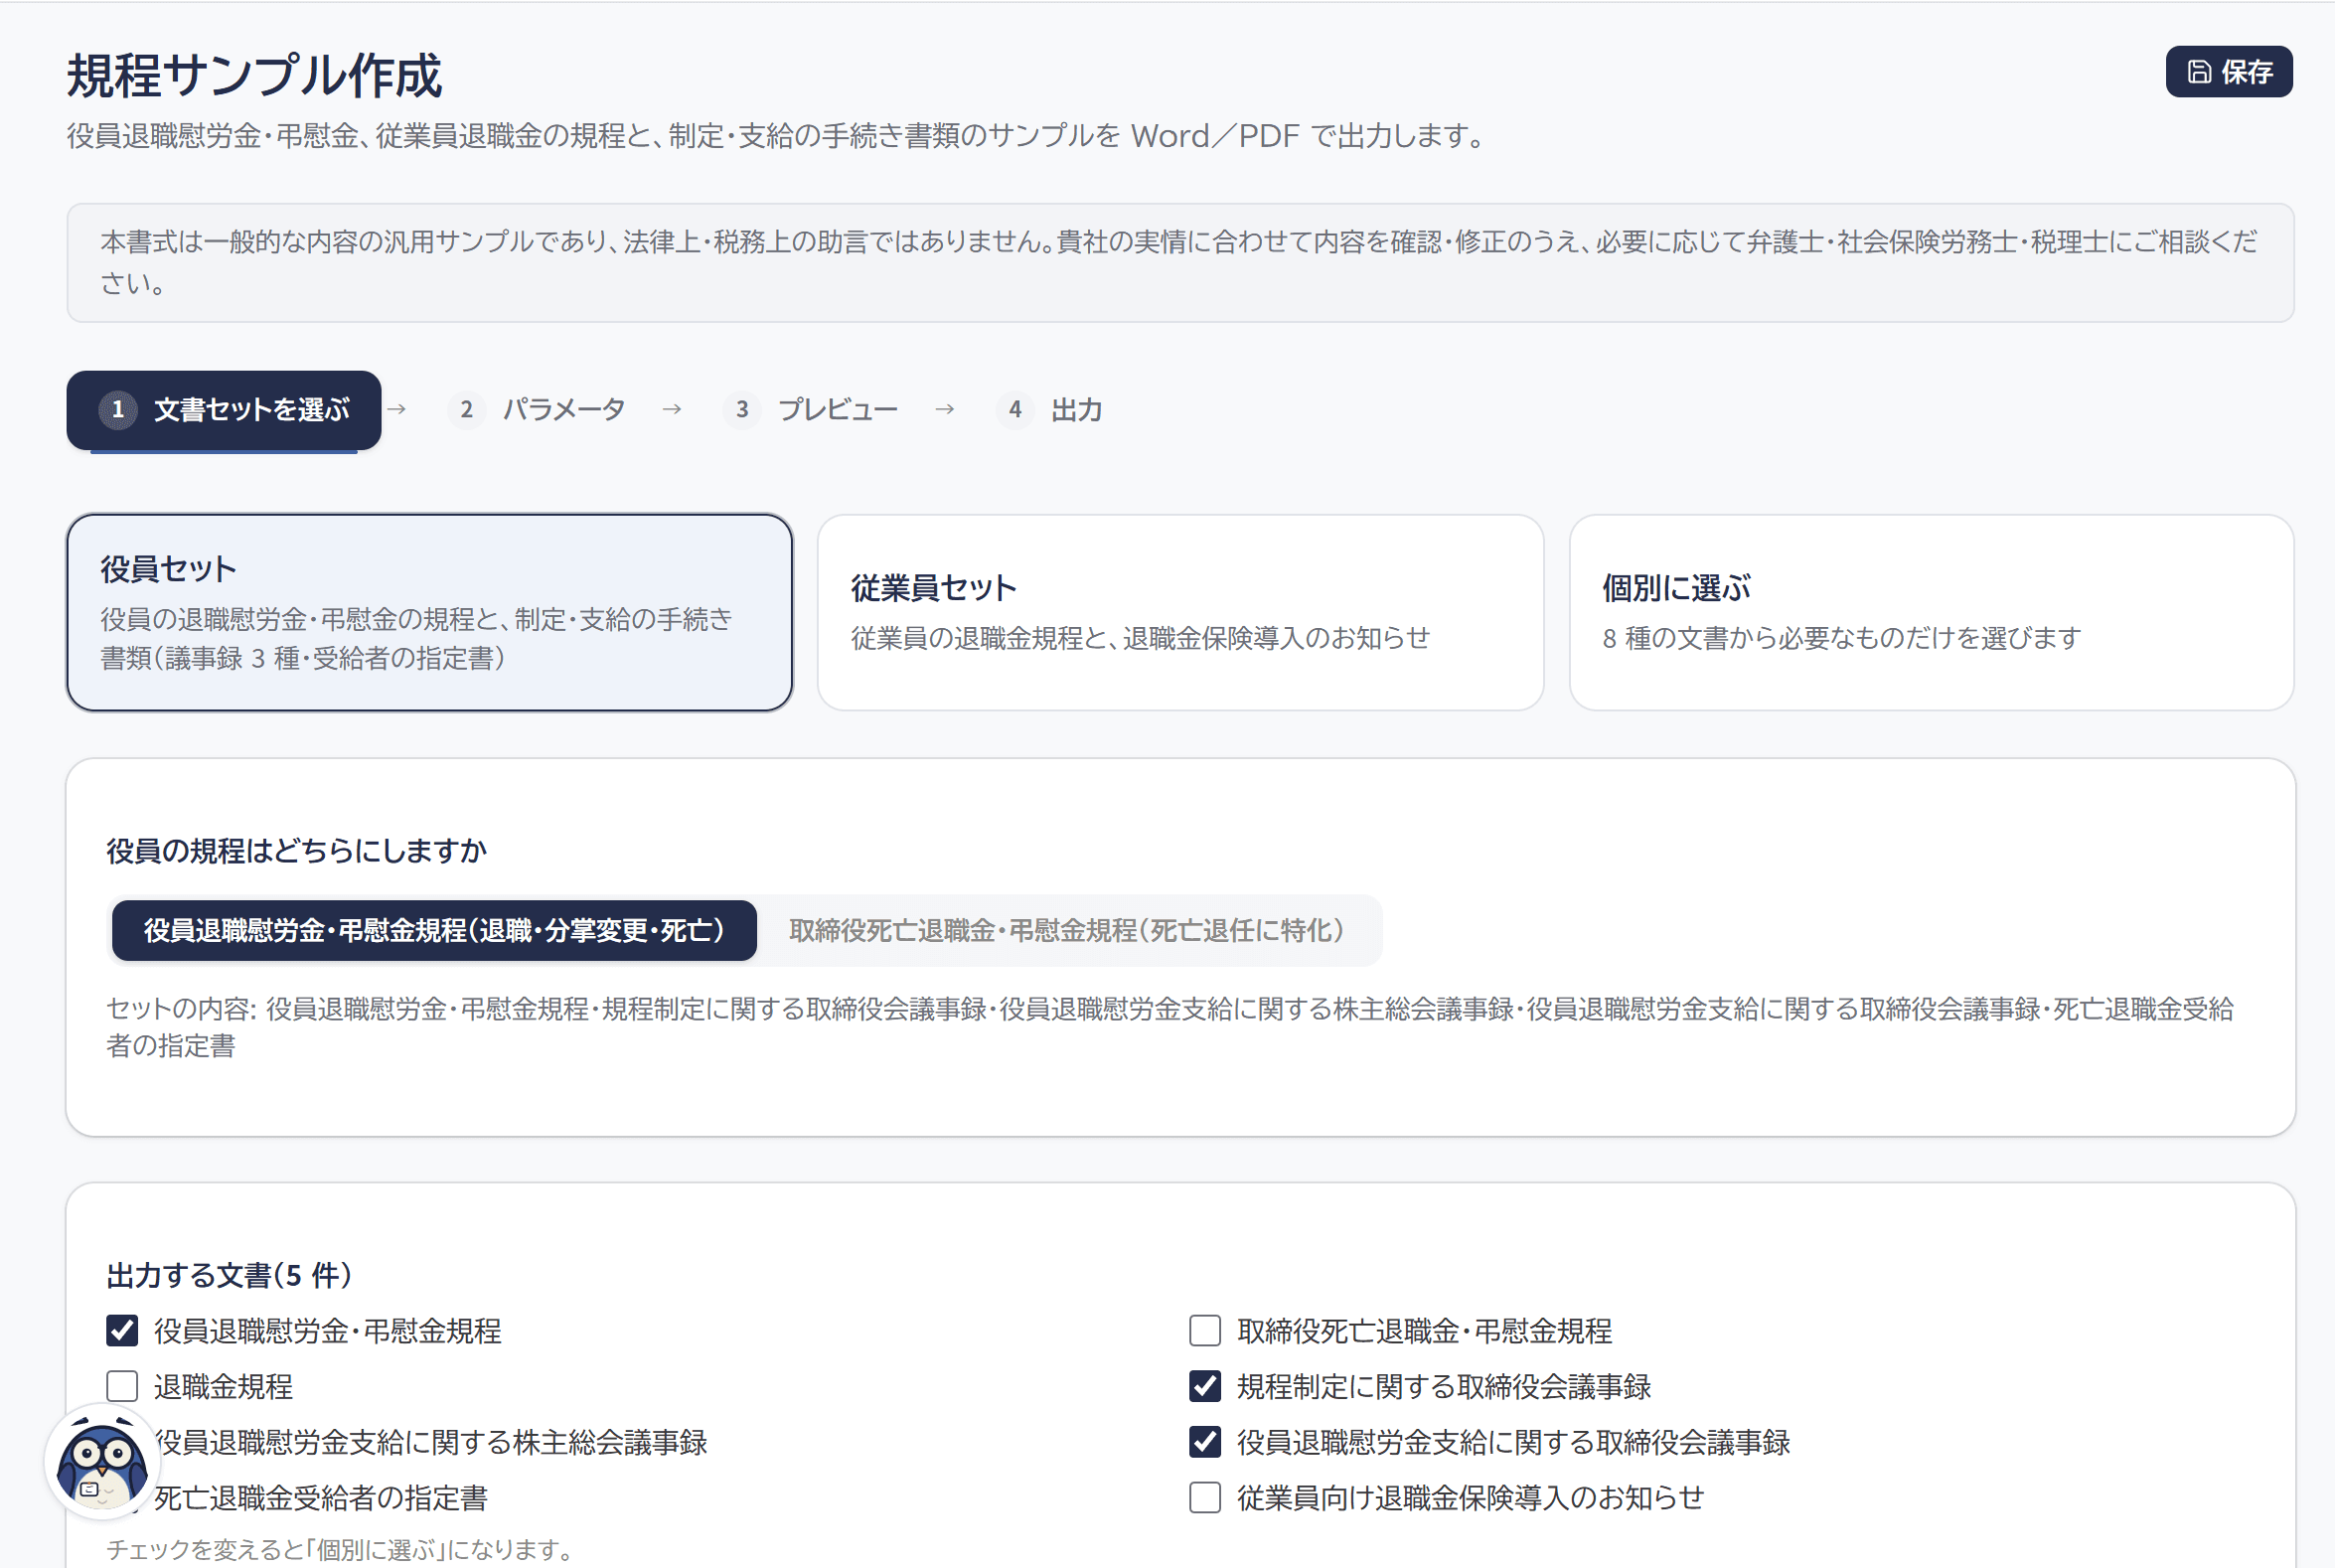This screenshot has width=2335, height=1568.
Task: Go to step 4 出力
Action: (1050, 410)
